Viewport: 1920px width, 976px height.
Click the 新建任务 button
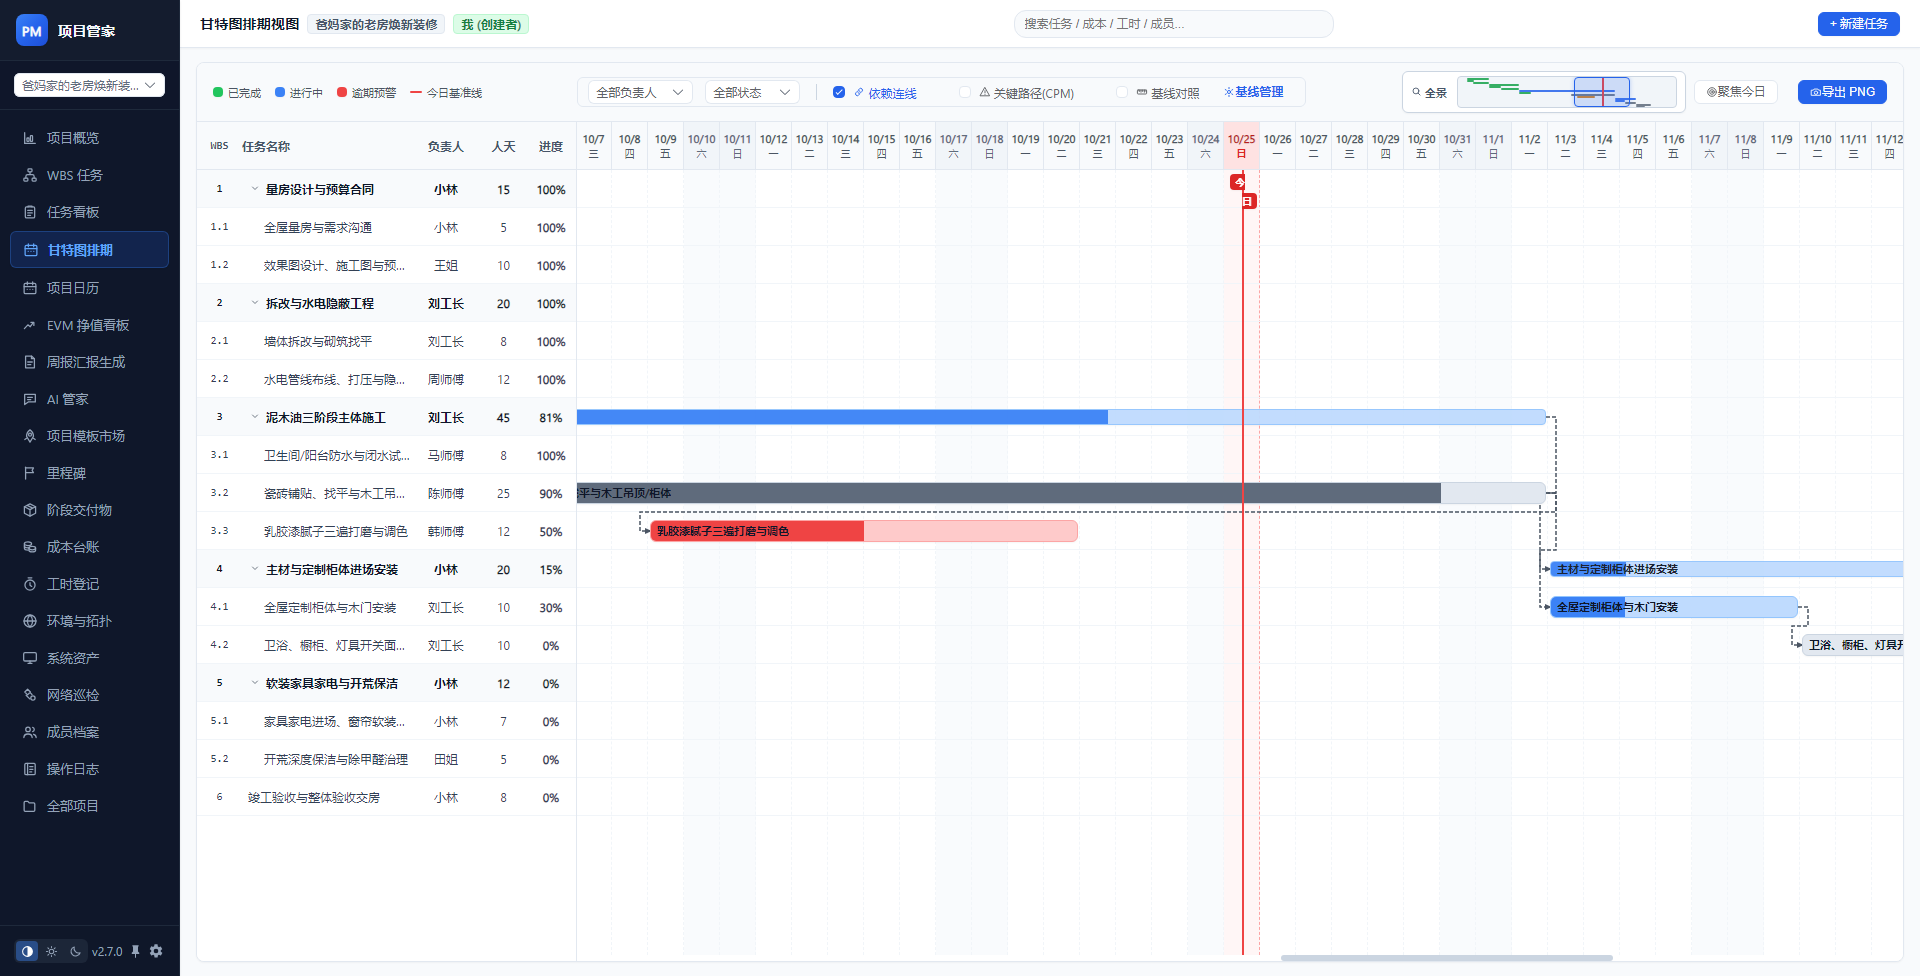1858,24
